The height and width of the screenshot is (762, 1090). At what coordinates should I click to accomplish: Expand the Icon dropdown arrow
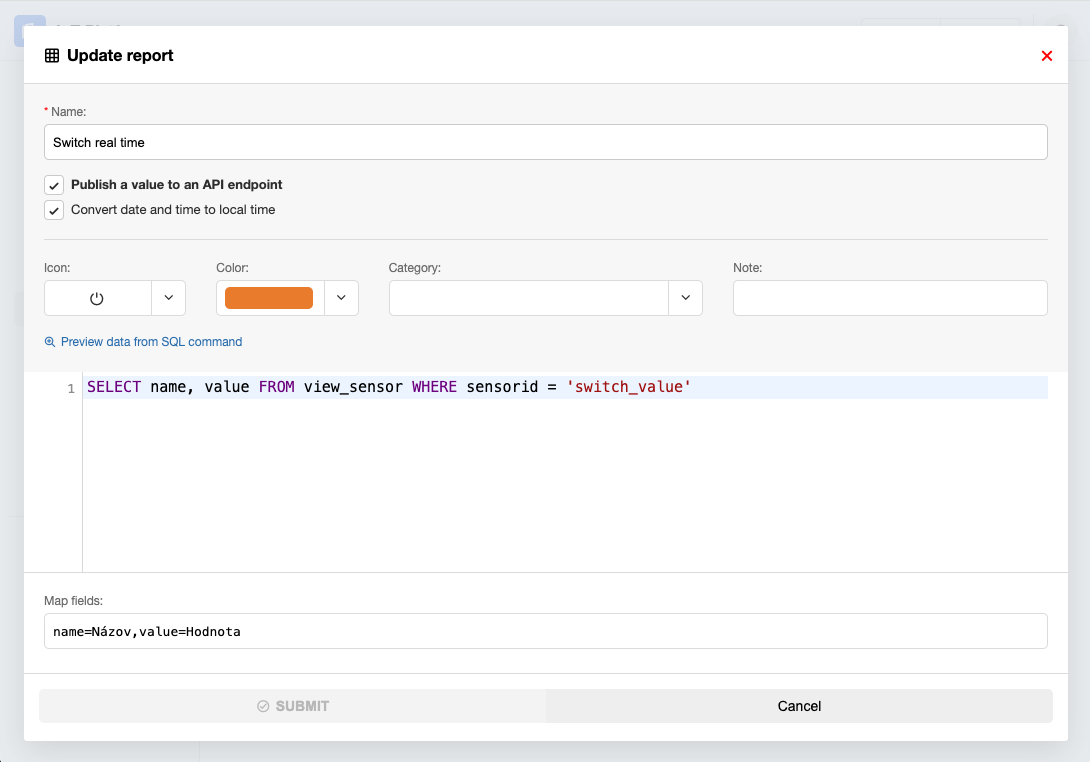pos(168,298)
